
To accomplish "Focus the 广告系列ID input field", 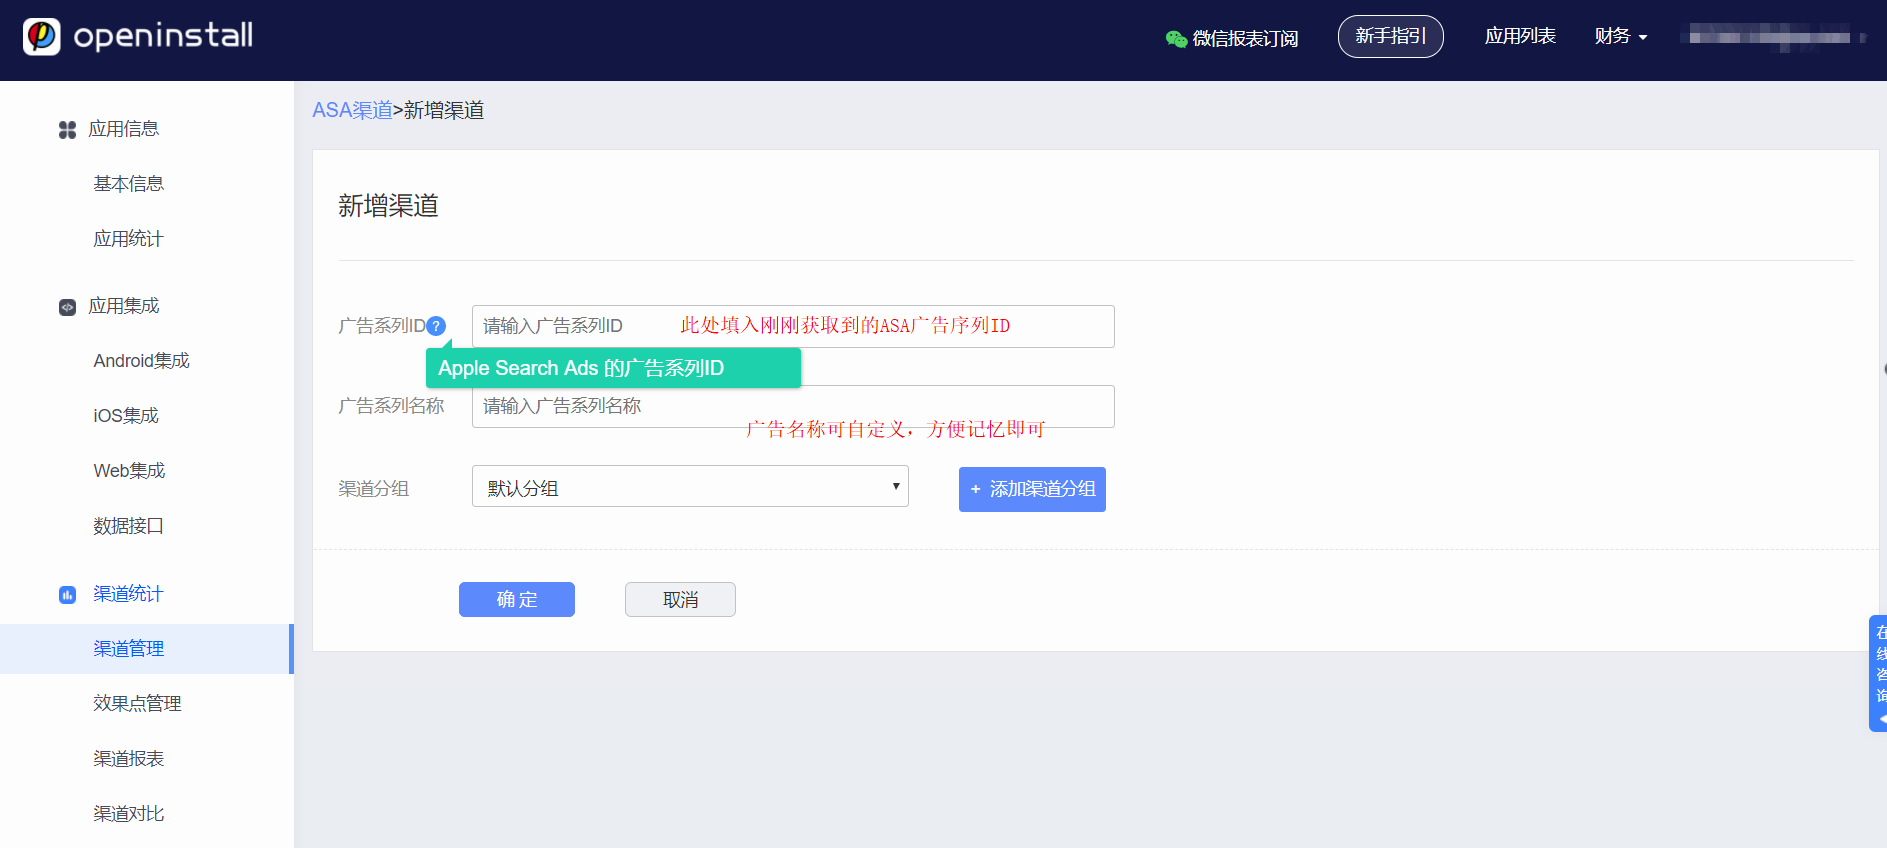I will [793, 326].
